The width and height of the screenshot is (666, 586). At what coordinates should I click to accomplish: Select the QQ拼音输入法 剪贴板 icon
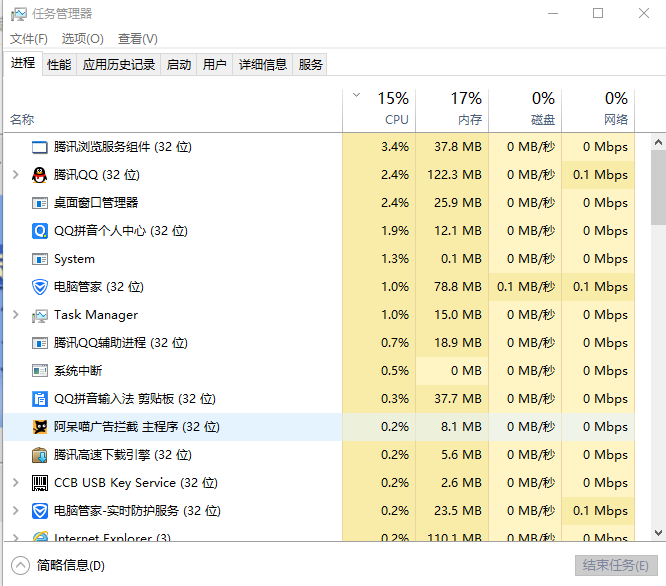[40, 399]
